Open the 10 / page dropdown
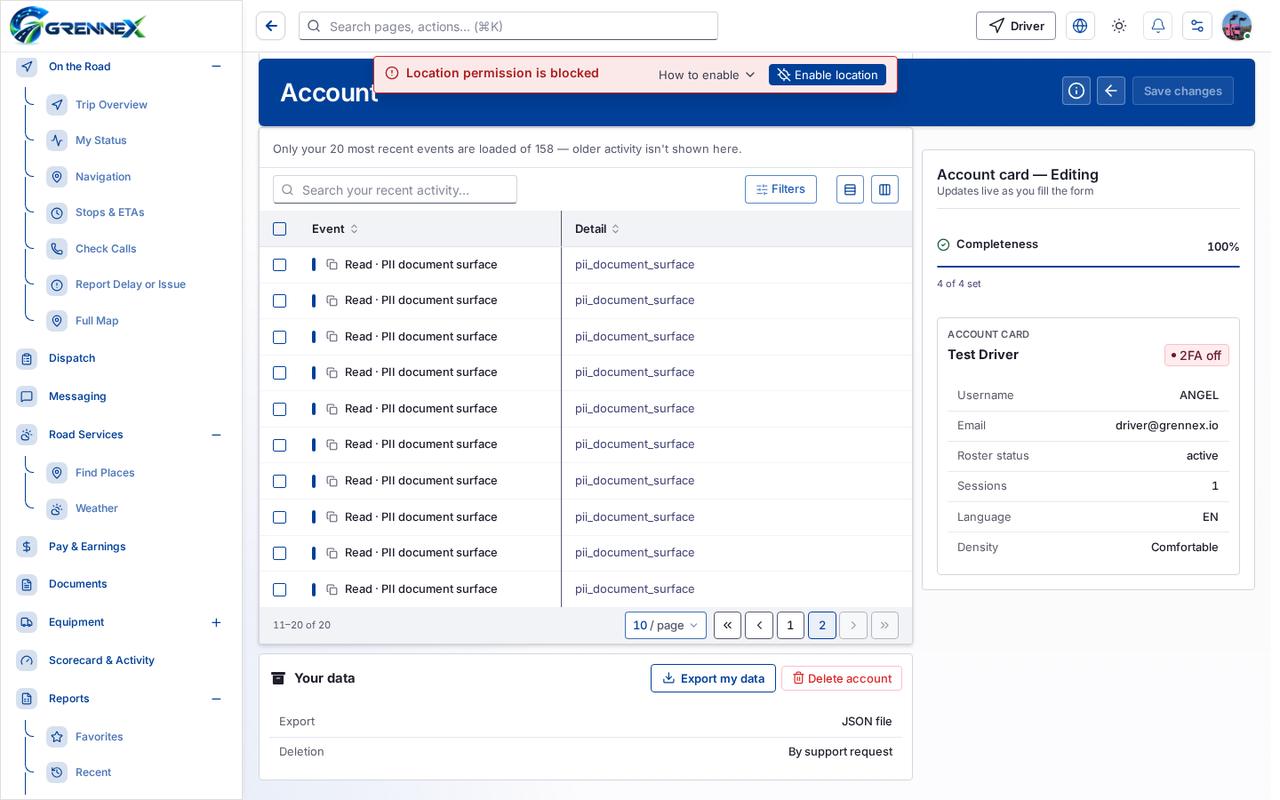 pyautogui.click(x=666, y=625)
